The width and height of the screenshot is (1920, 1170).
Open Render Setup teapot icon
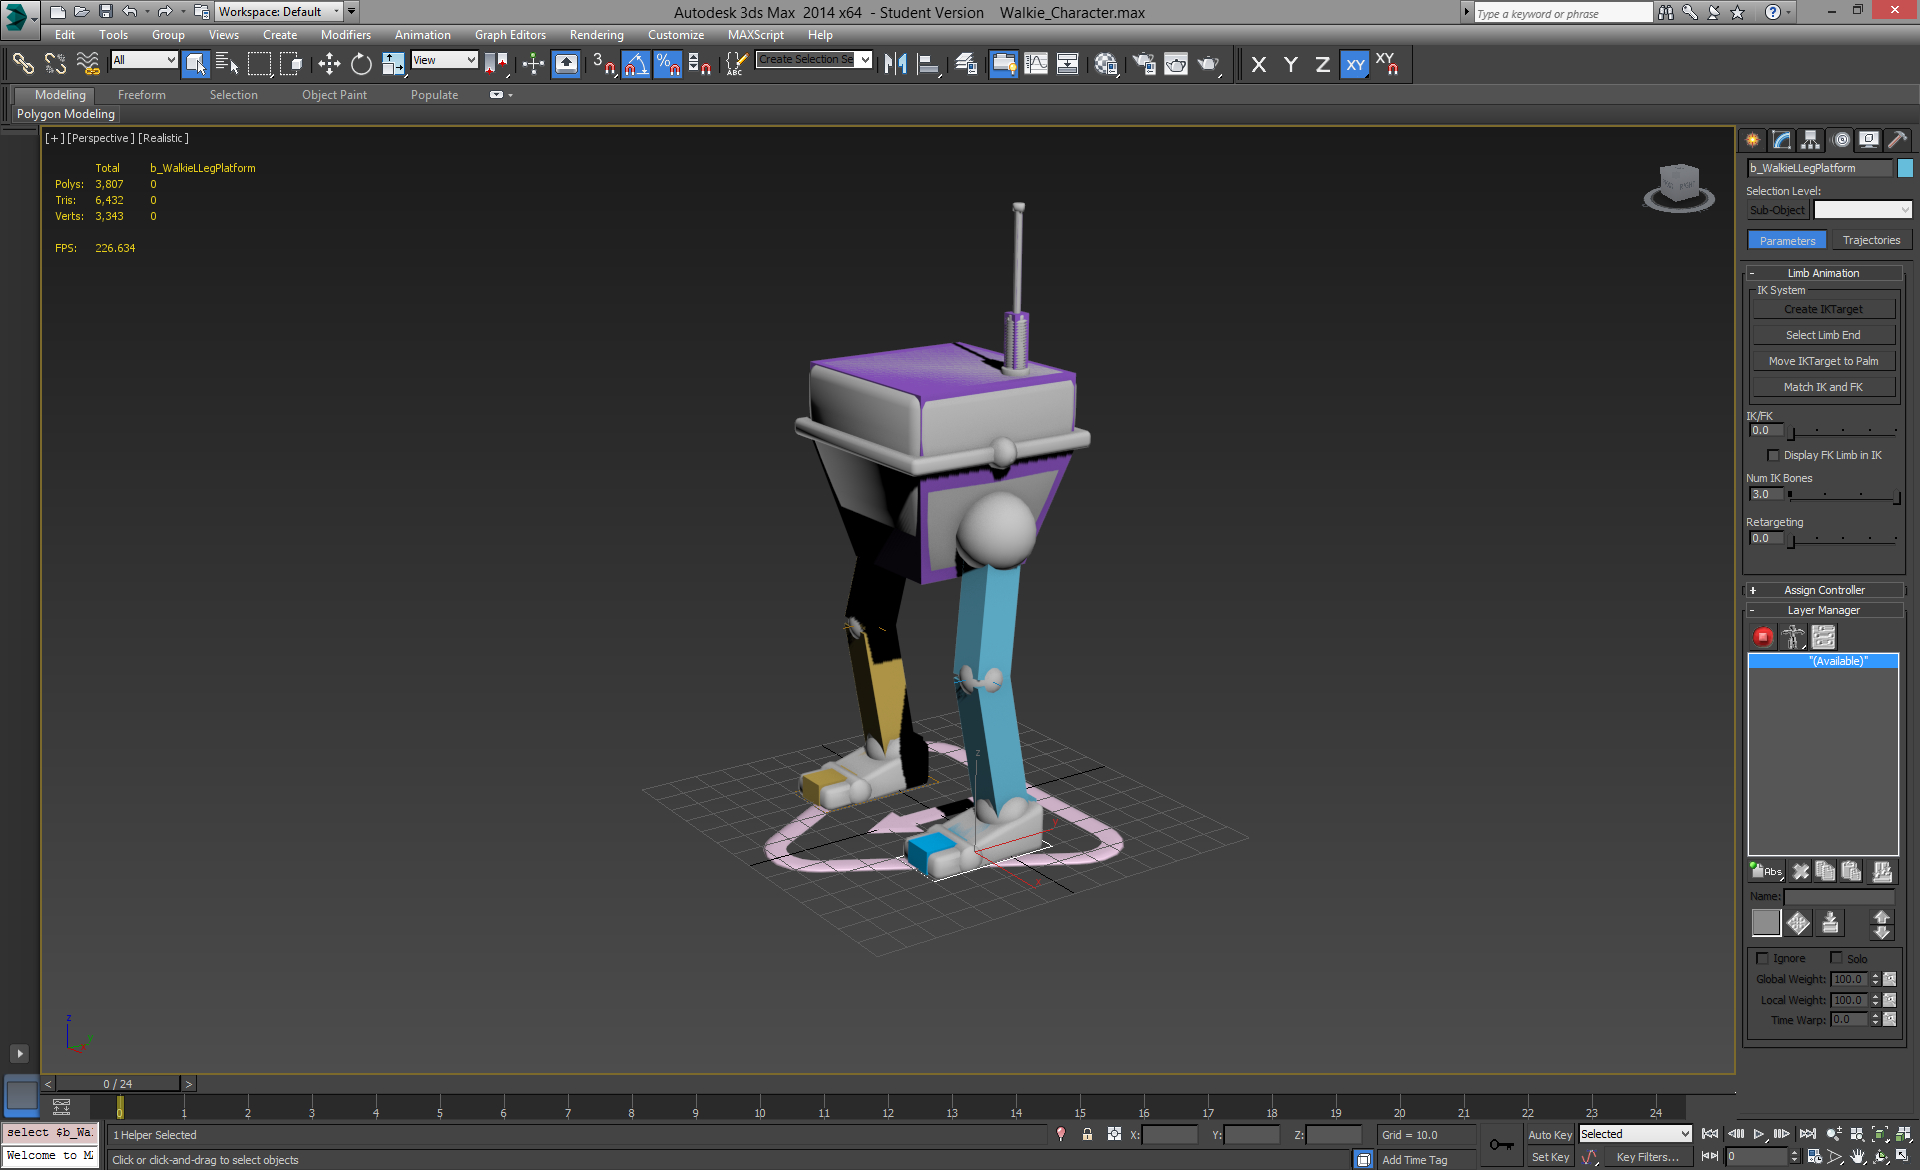click(x=1144, y=64)
